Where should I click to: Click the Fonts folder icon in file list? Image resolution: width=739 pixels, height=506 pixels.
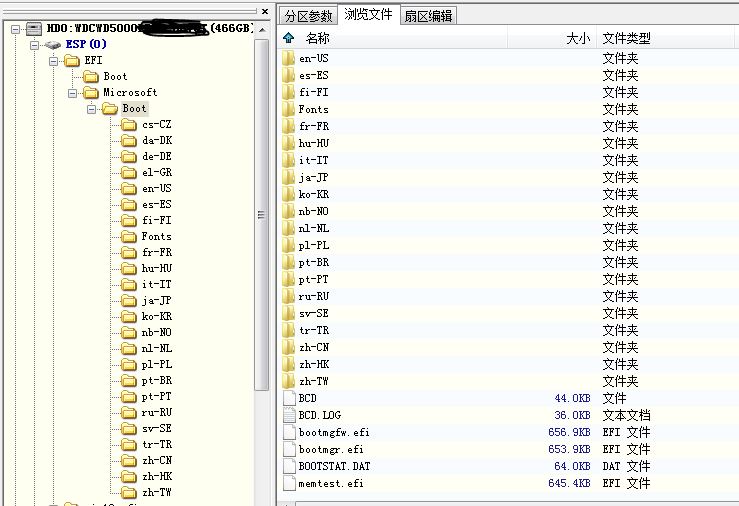[x=288, y=109]
